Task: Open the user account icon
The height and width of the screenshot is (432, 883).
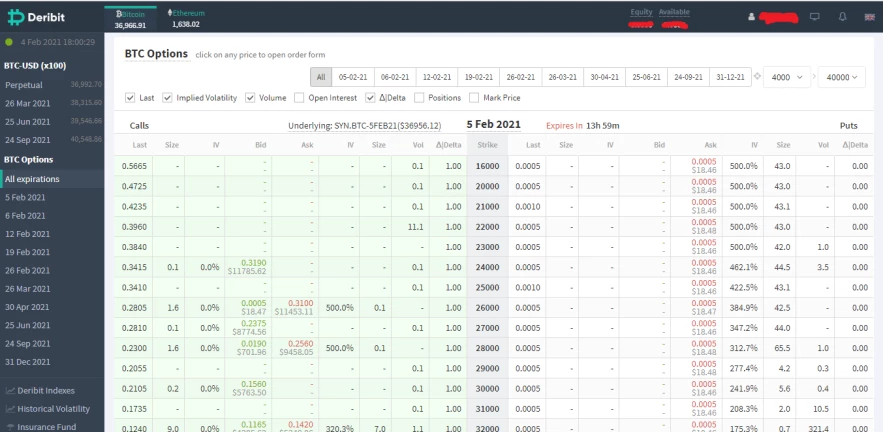Action: tap(751, 17)
